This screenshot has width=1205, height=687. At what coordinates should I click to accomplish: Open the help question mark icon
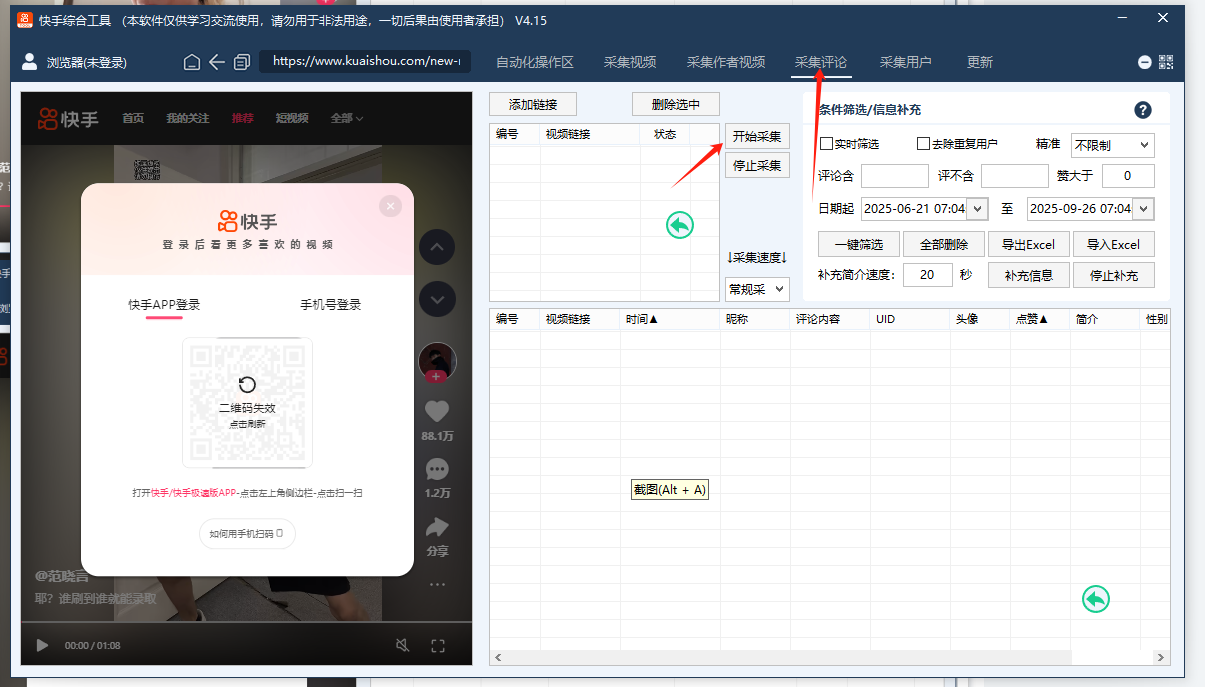point(1143,110)
